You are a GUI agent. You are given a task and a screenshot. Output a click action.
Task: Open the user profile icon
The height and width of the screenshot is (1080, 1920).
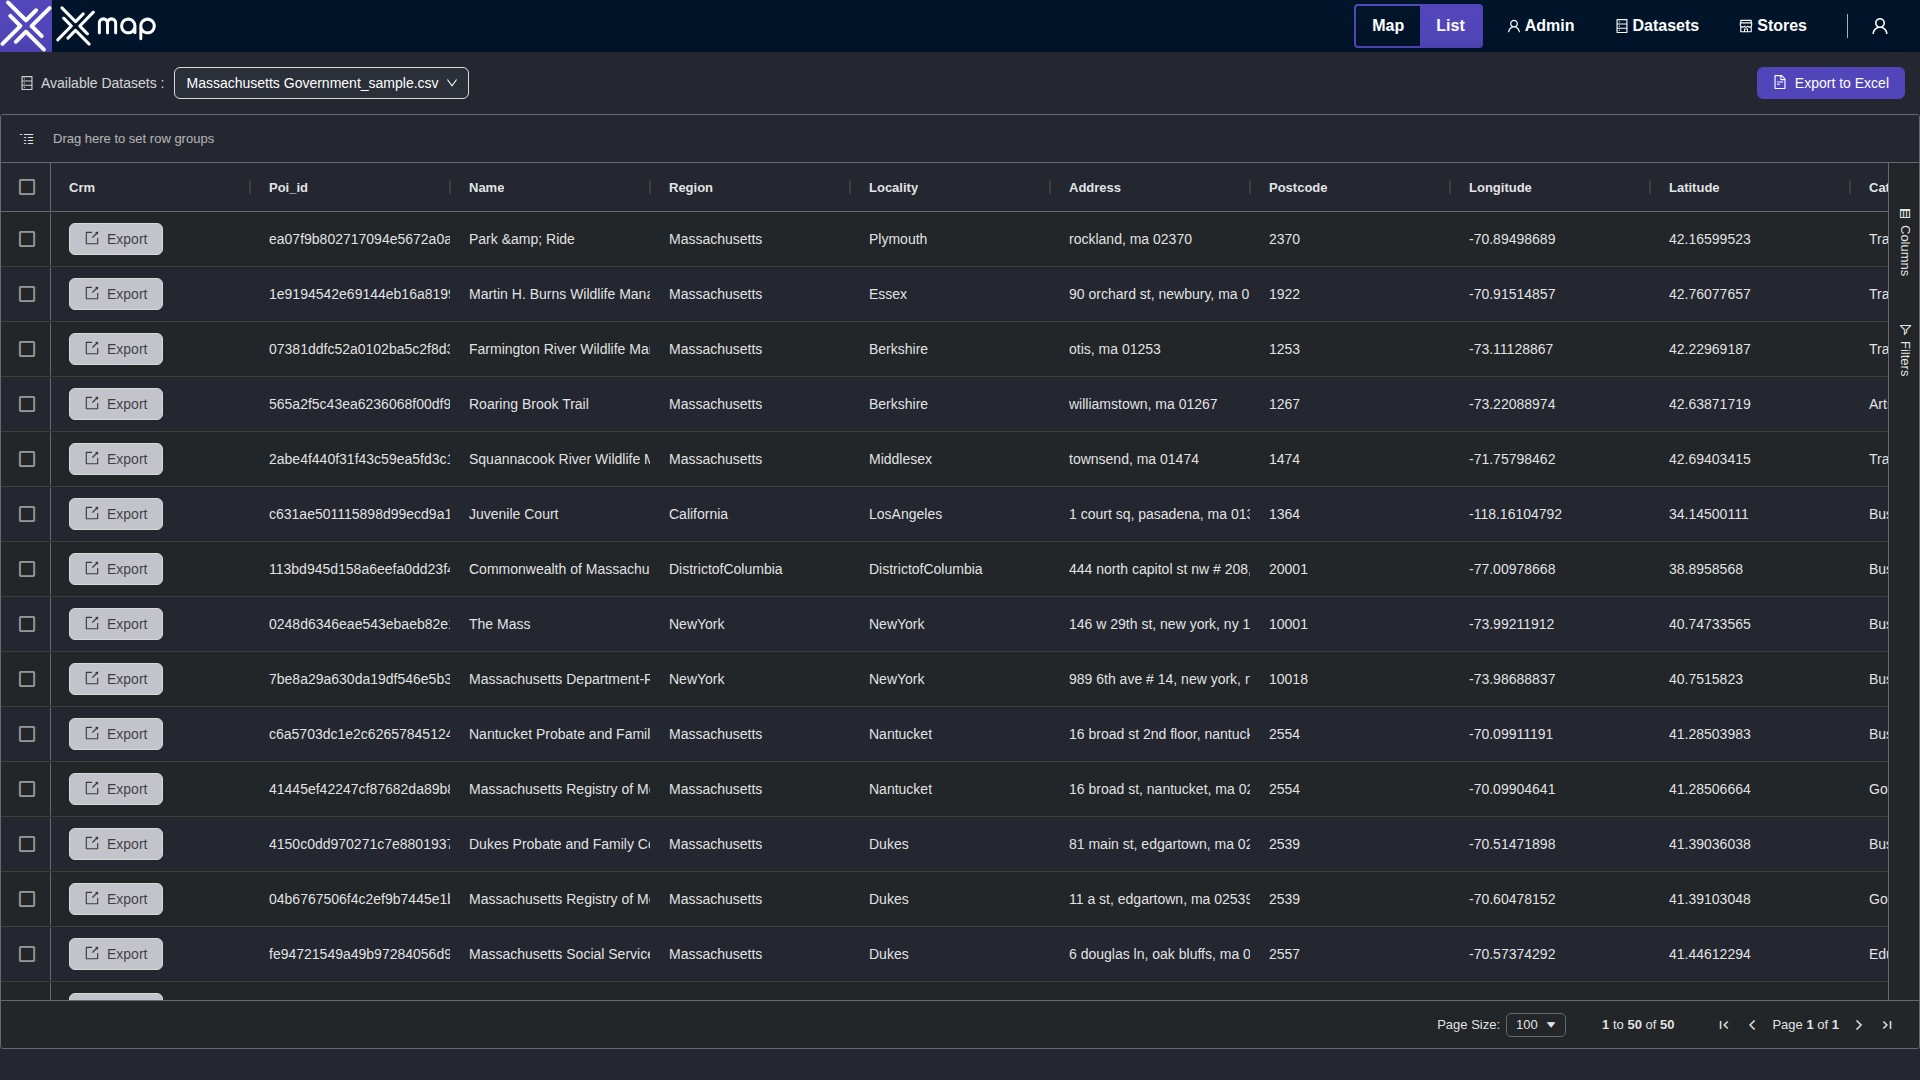(x=1879, y=26)
